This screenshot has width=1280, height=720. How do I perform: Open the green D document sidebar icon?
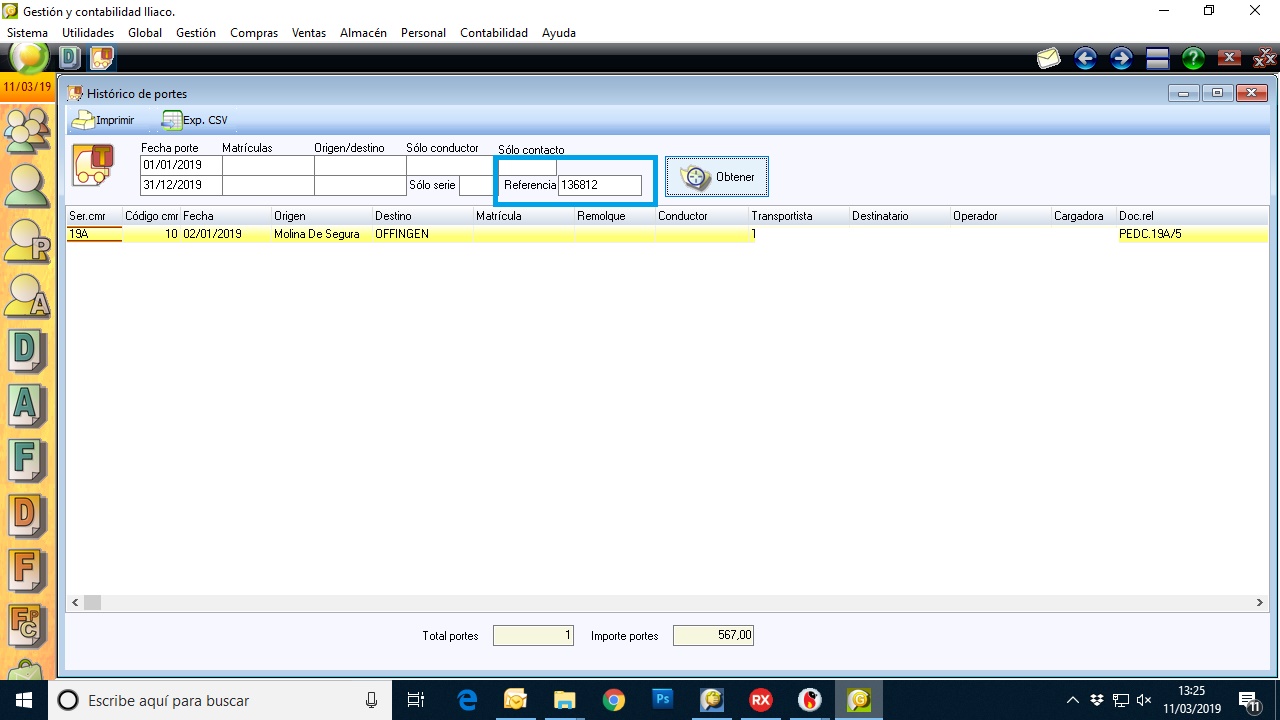[27, 352]
